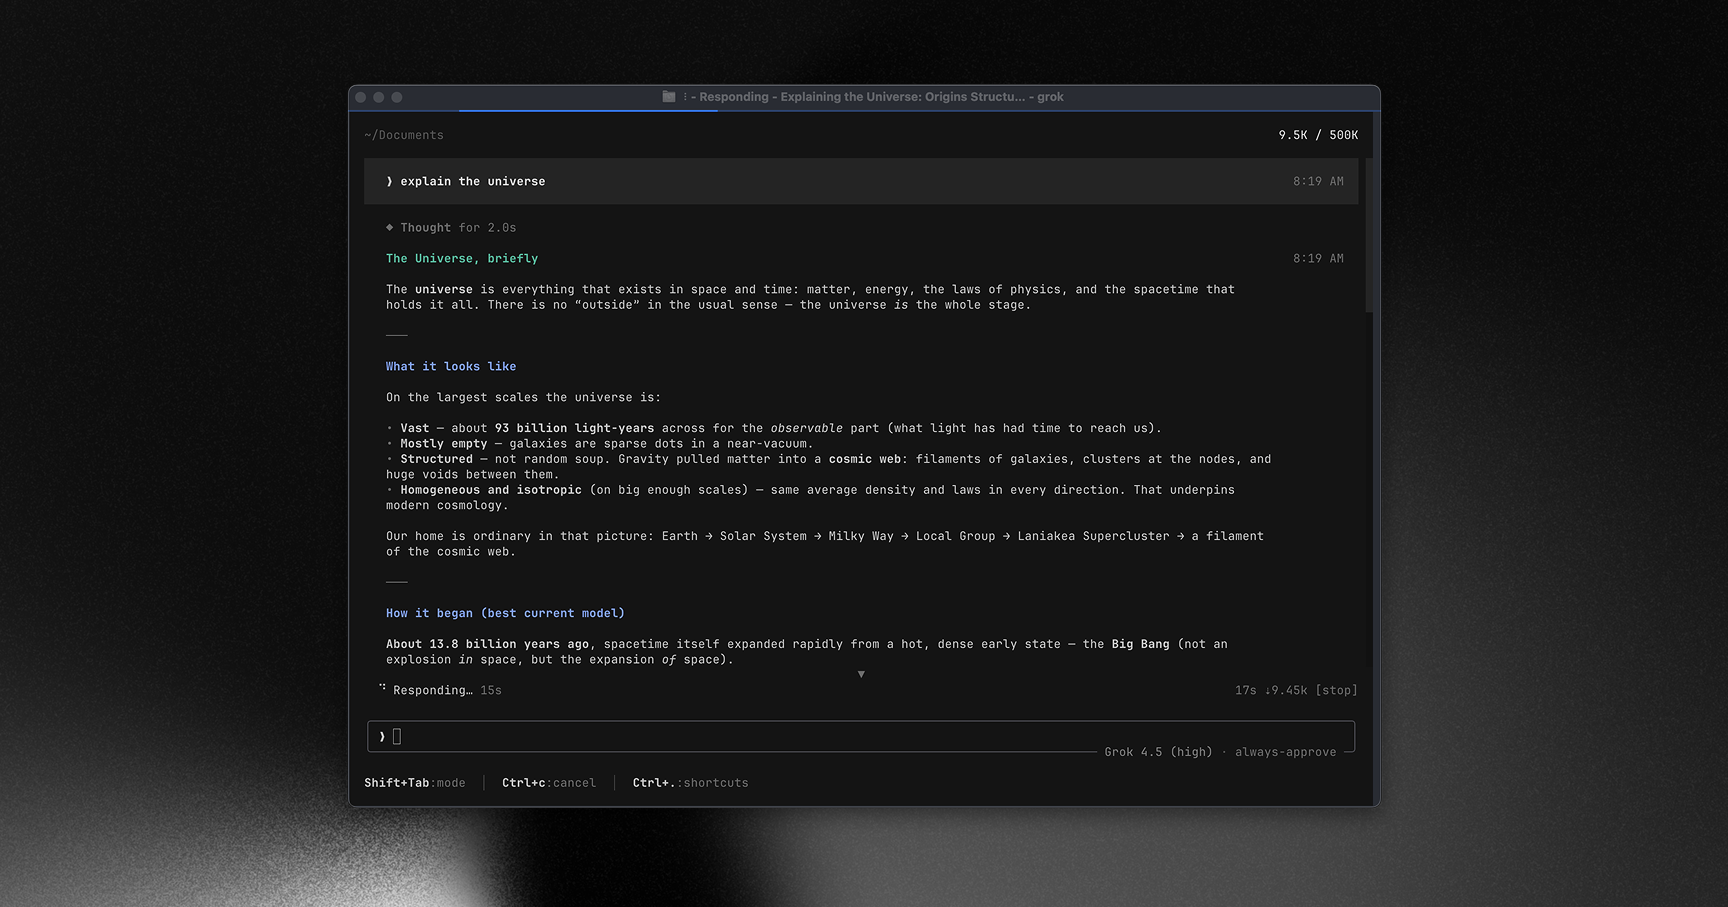Click the 'How it began (best current model)' heading

pyautogui.click(x=505, y=613)
